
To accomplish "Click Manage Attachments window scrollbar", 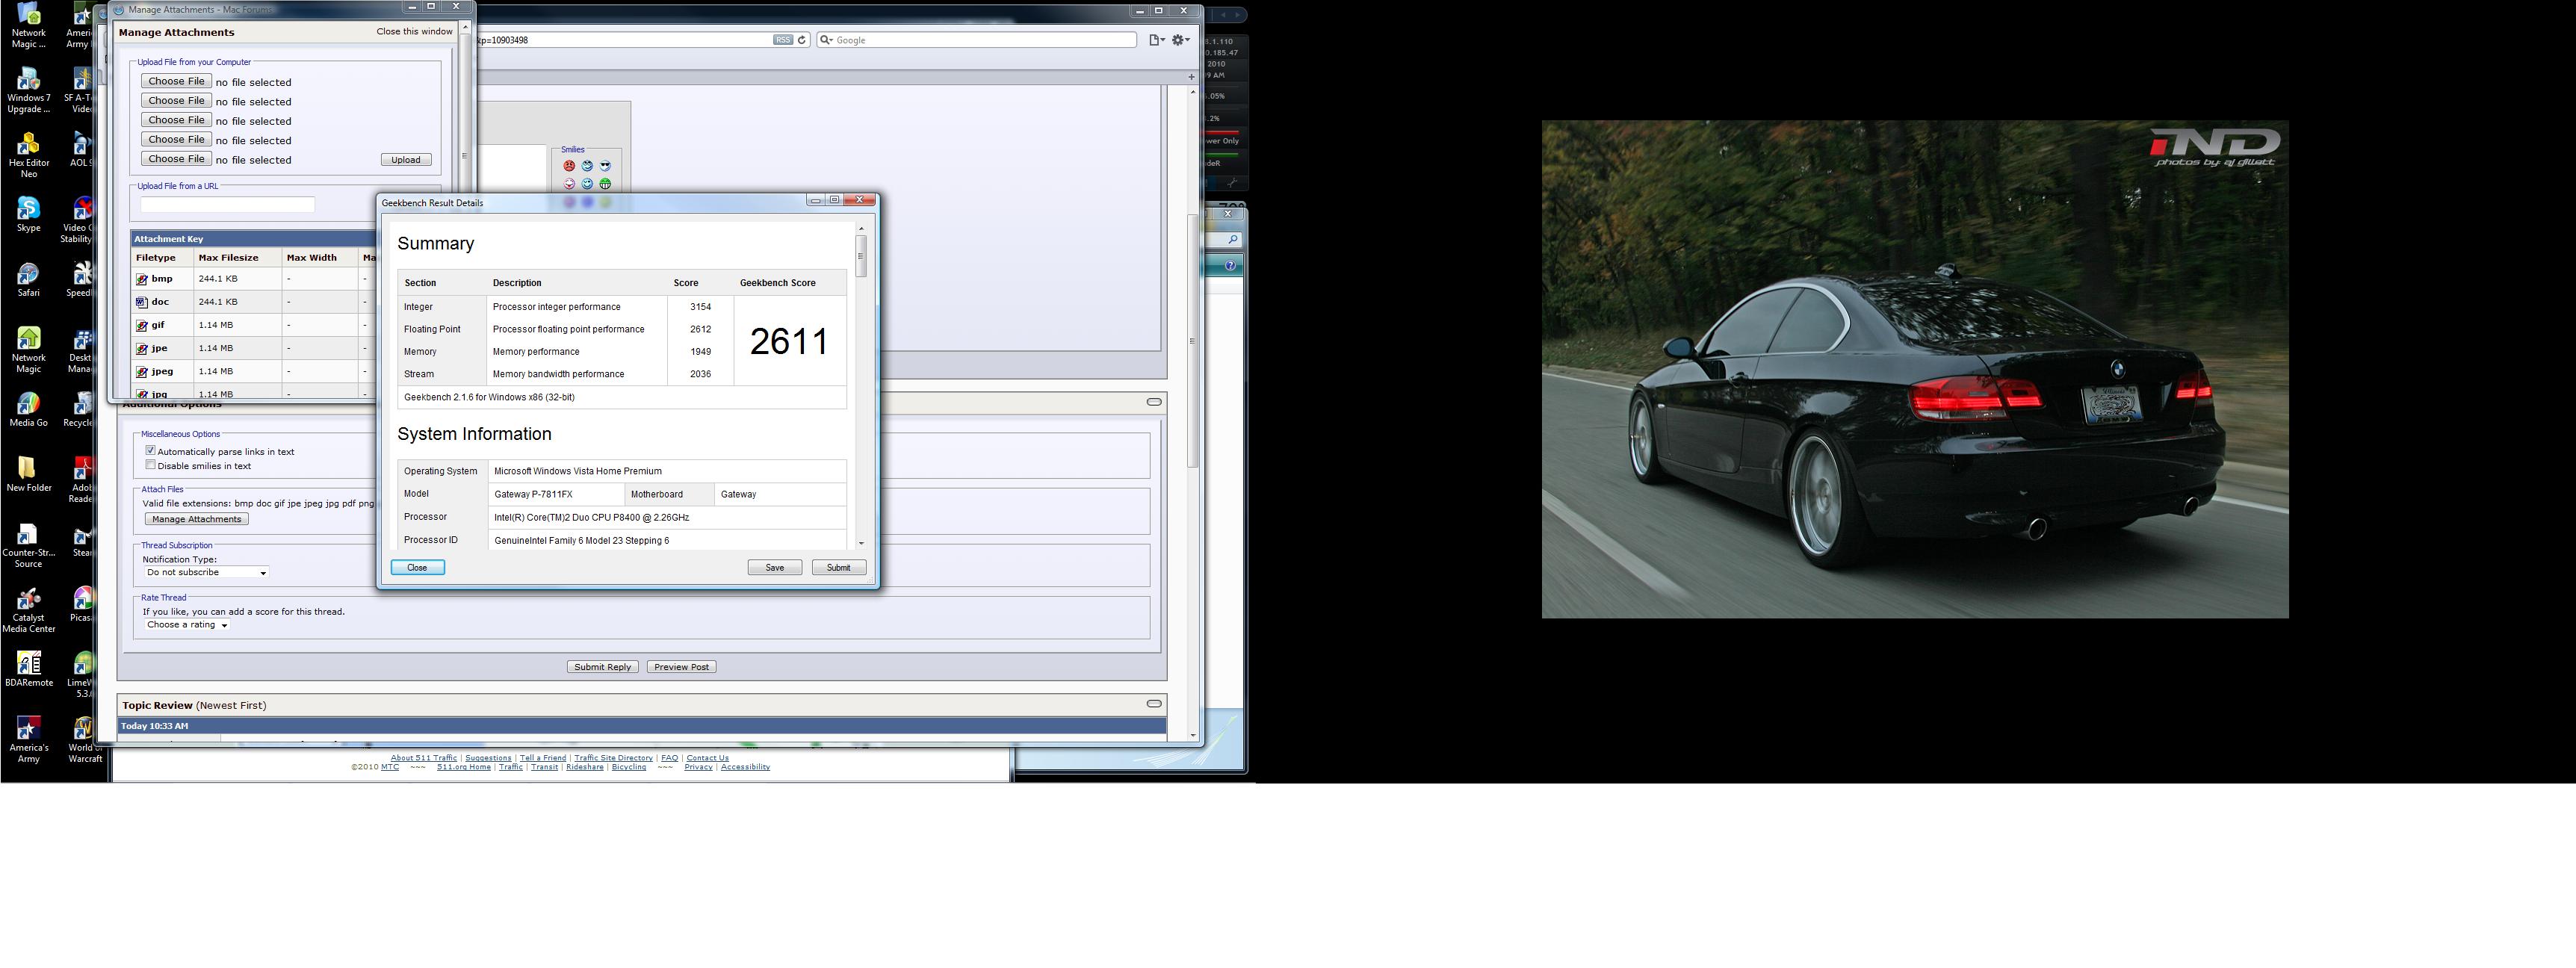I will (463, 156).
